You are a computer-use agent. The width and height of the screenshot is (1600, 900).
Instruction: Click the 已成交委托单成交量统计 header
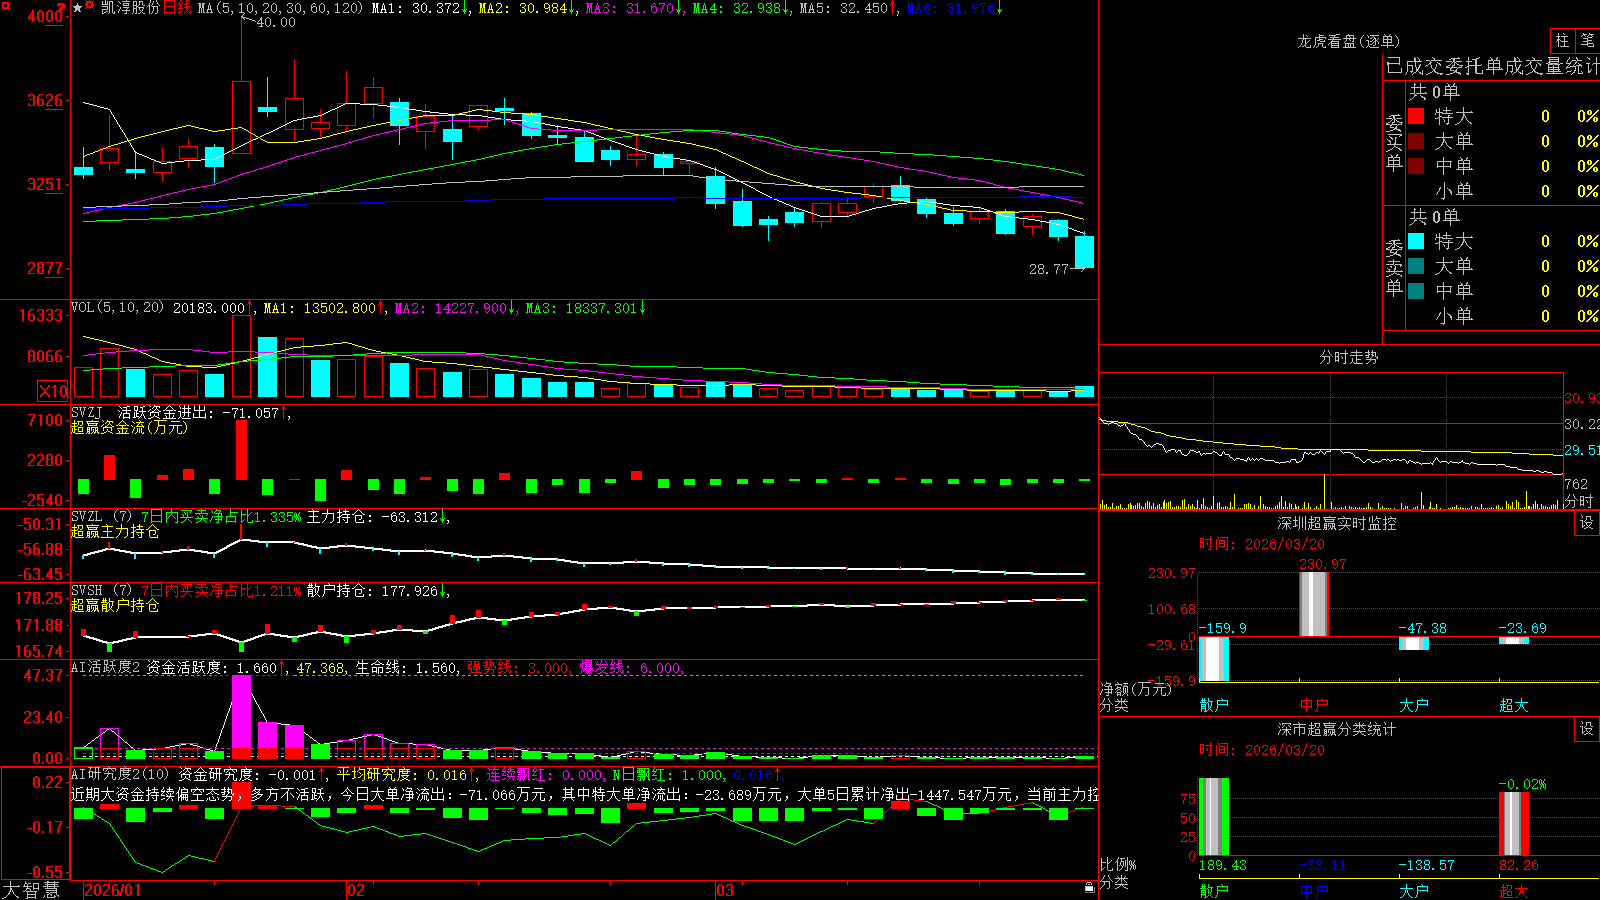point(1492,66)
